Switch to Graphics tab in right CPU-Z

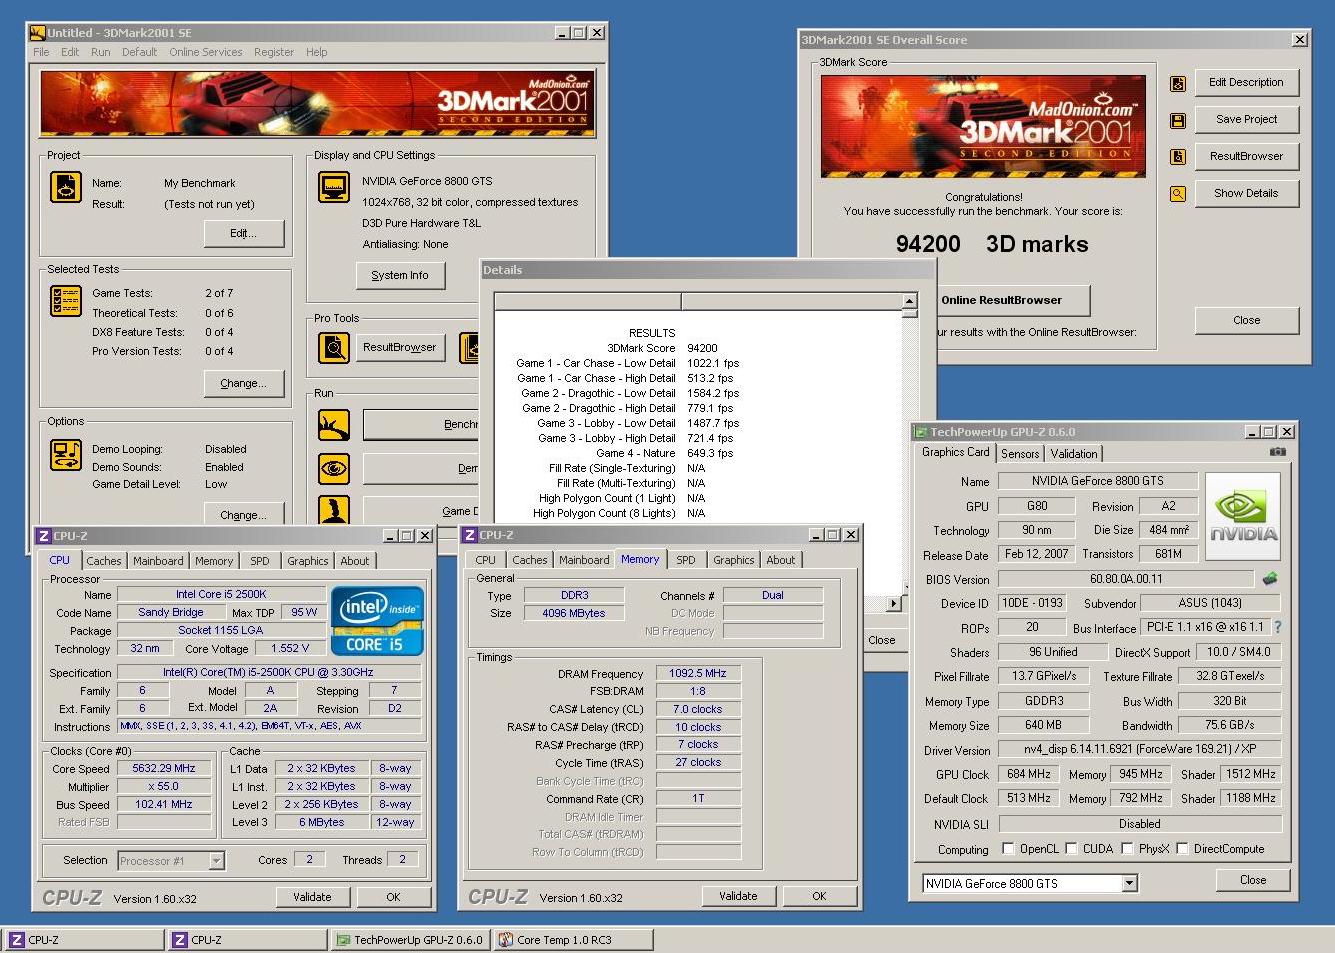click(x=733, y=560)
